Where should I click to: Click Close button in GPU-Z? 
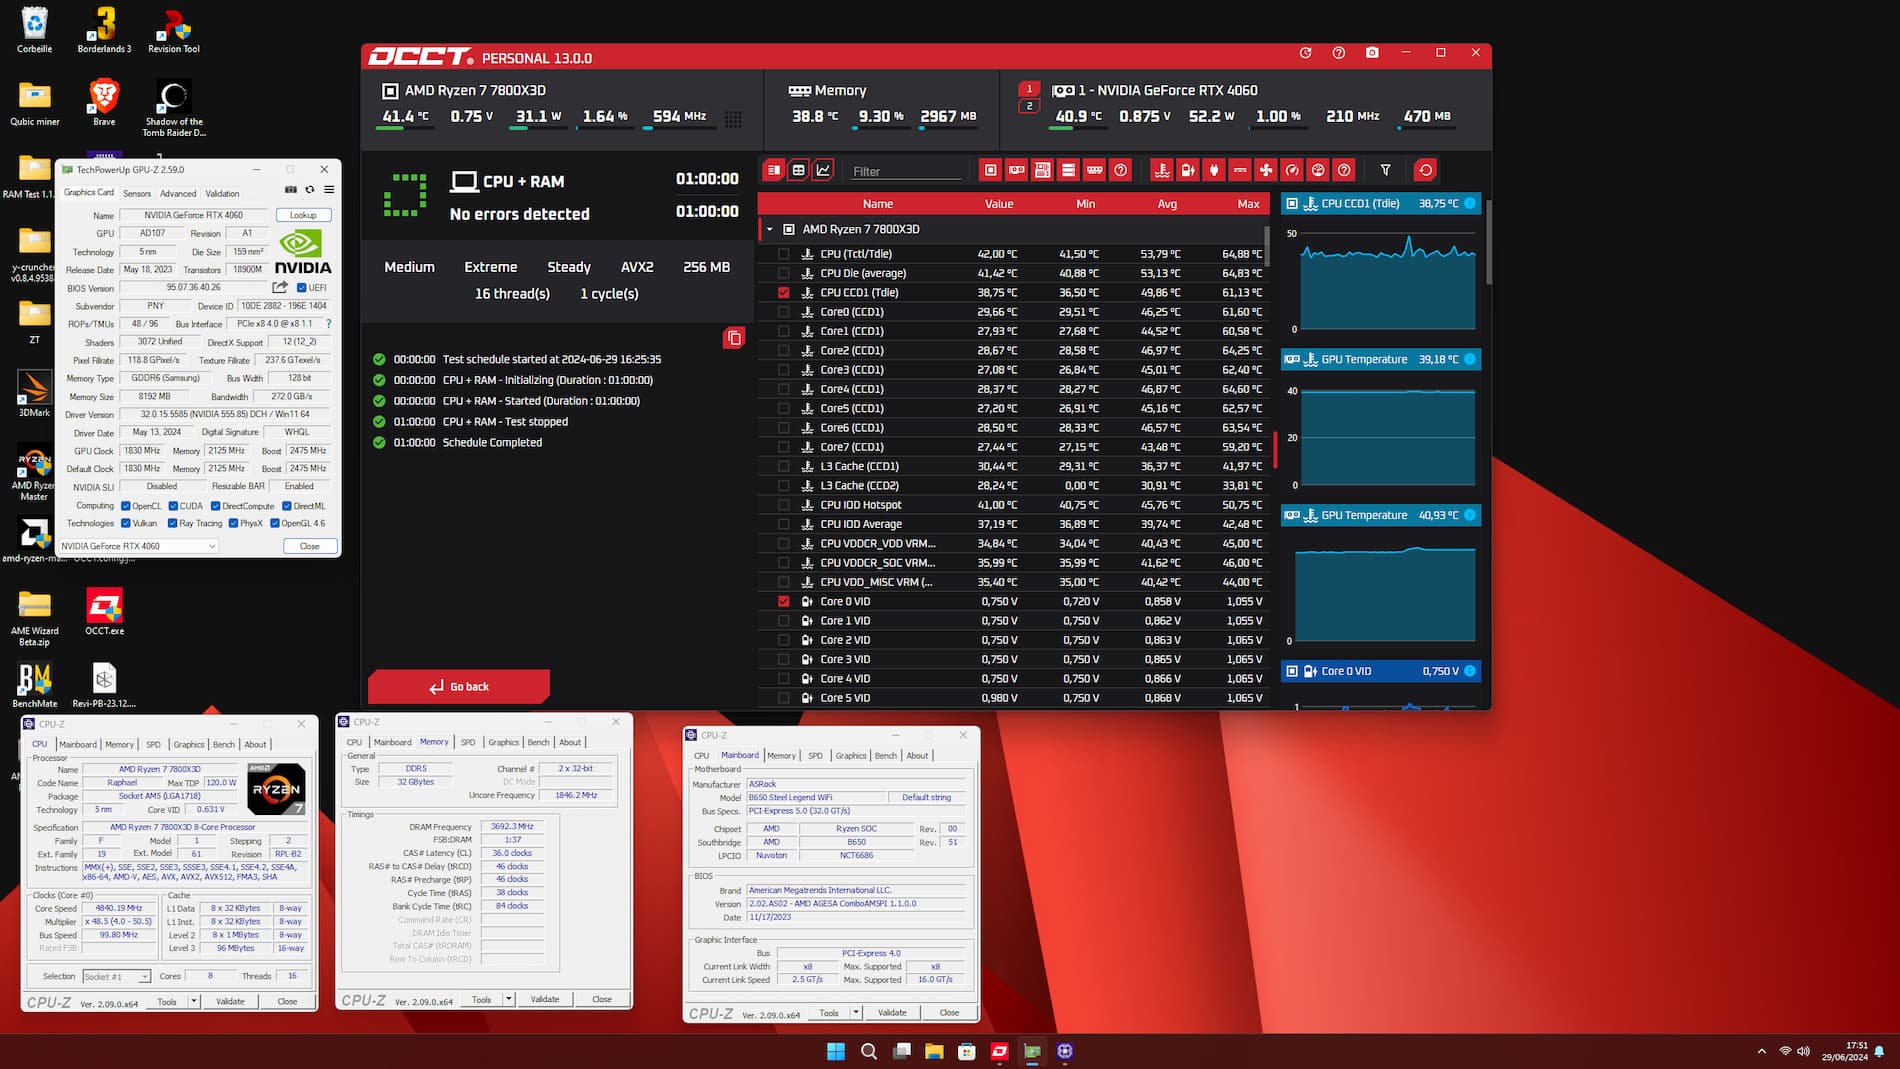(310, 546)
